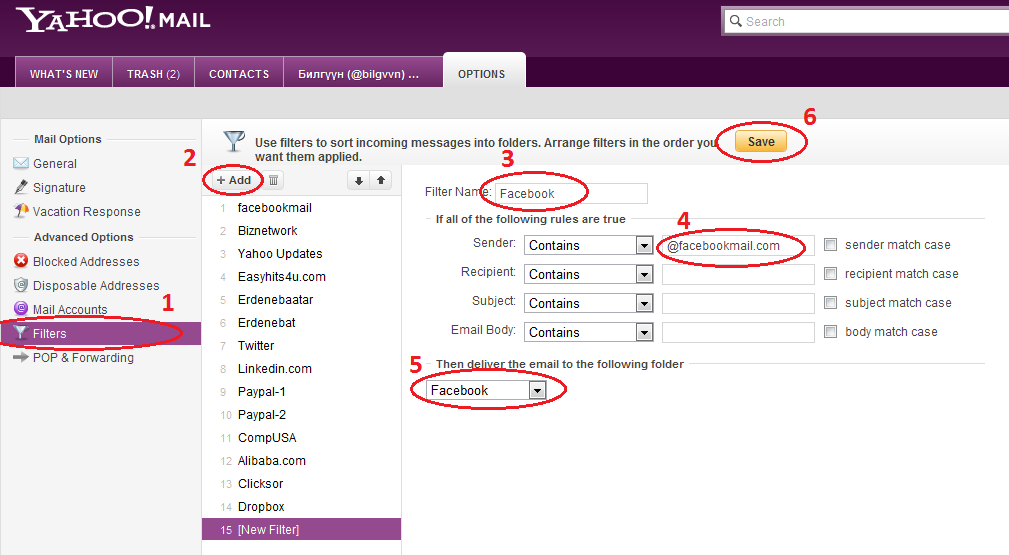Click the POP & Forwarding arrow icon
Viewport: 1009px width, 555px height.
(21, 357)
